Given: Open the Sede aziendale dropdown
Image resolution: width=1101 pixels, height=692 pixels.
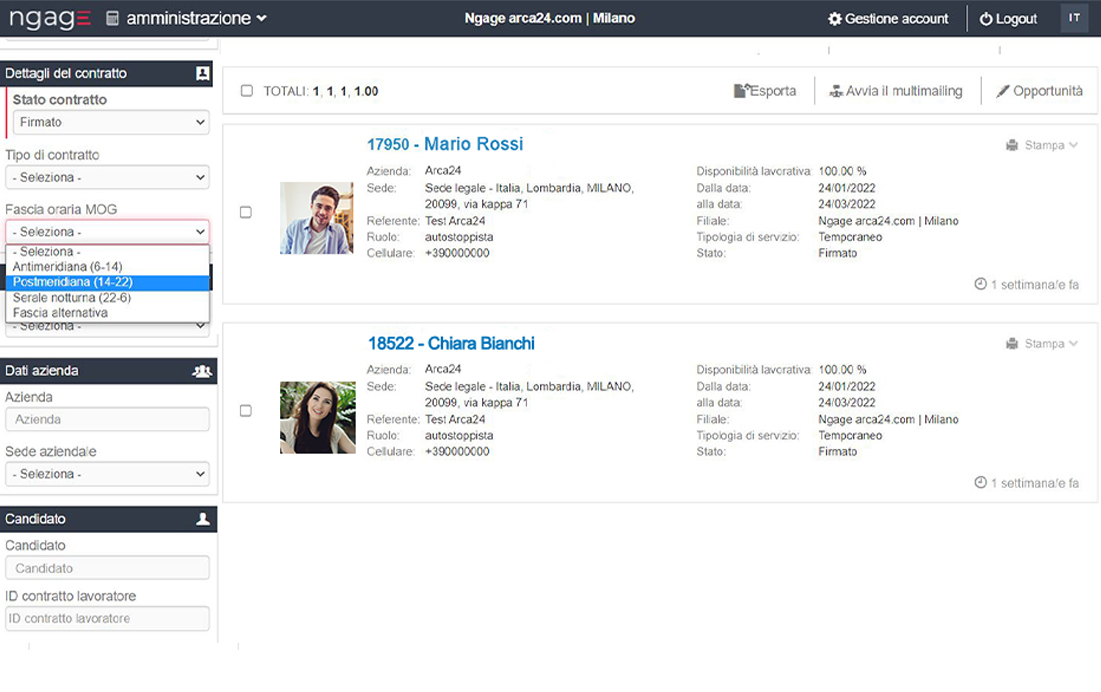Looking at the screenshot, I should 109,474.
